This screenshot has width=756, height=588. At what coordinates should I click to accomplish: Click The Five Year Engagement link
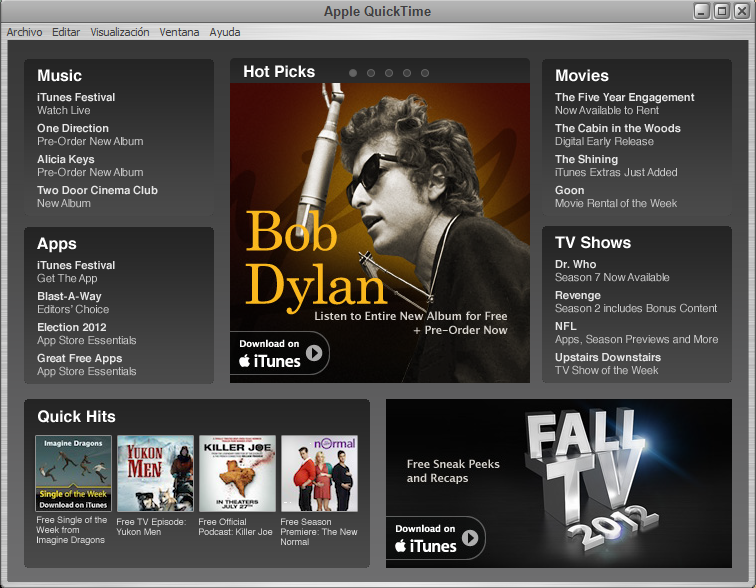pyautogui.click(x=624, y=97)
